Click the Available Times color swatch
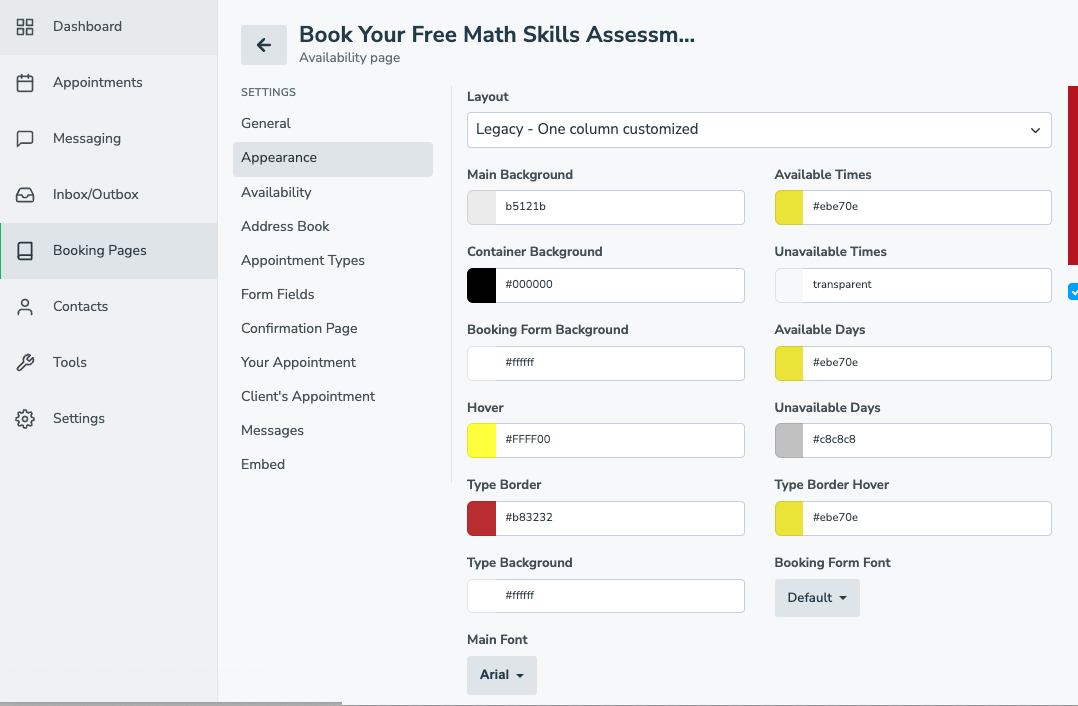 pos(789,208)
